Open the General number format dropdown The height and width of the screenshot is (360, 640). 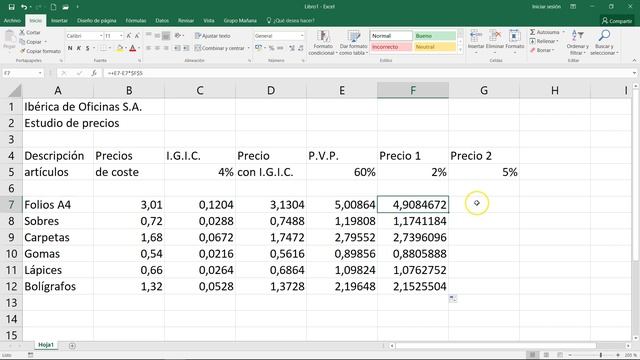[x=302, y=36]
